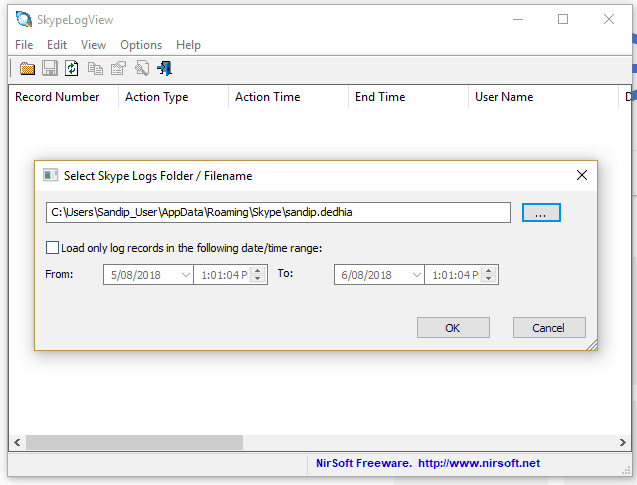Viewport: 637px width, 485px height.
Task: Click the Find toolbar icon
Action: (x=142, y=68)
